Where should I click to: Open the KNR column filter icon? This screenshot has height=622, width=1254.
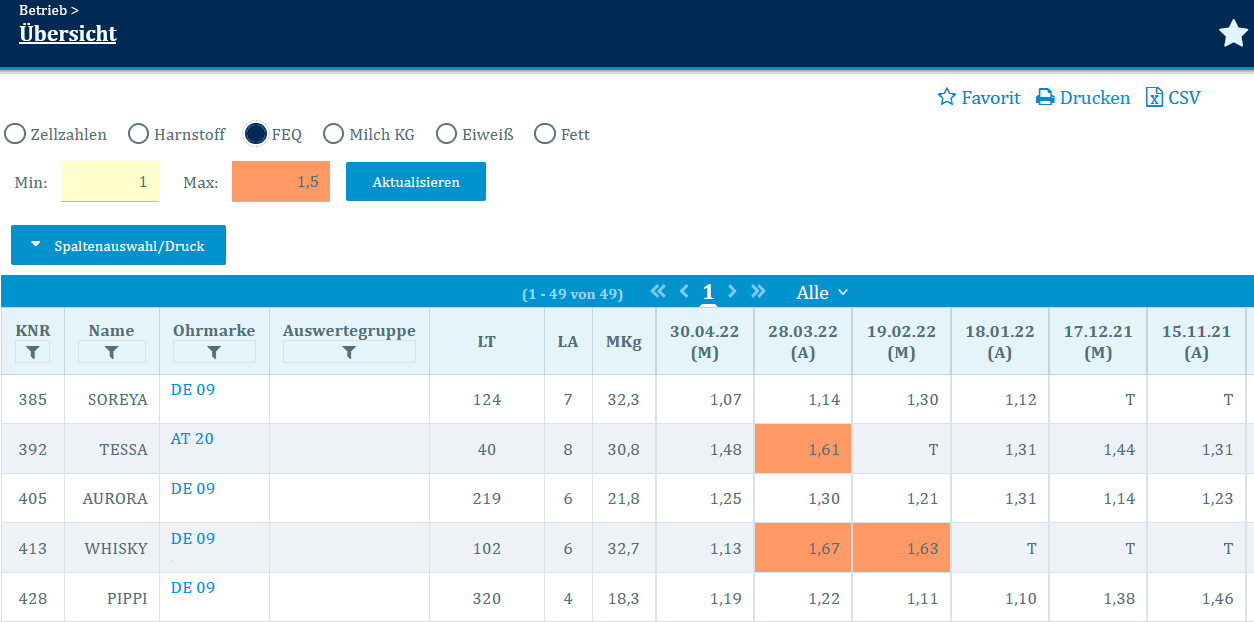coord(33,352)
